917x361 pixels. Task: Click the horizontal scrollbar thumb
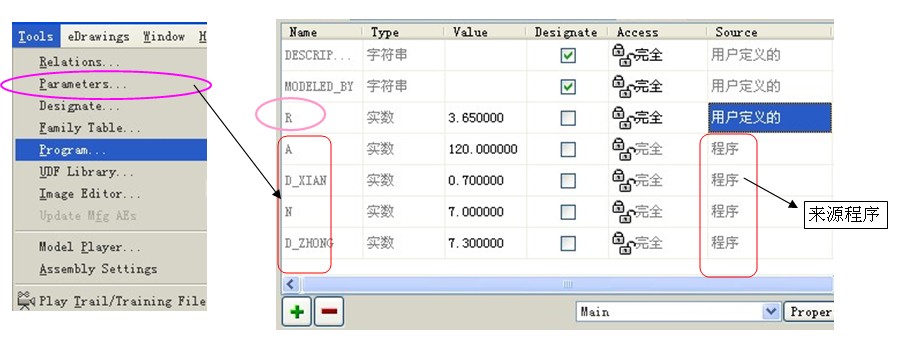567,284
